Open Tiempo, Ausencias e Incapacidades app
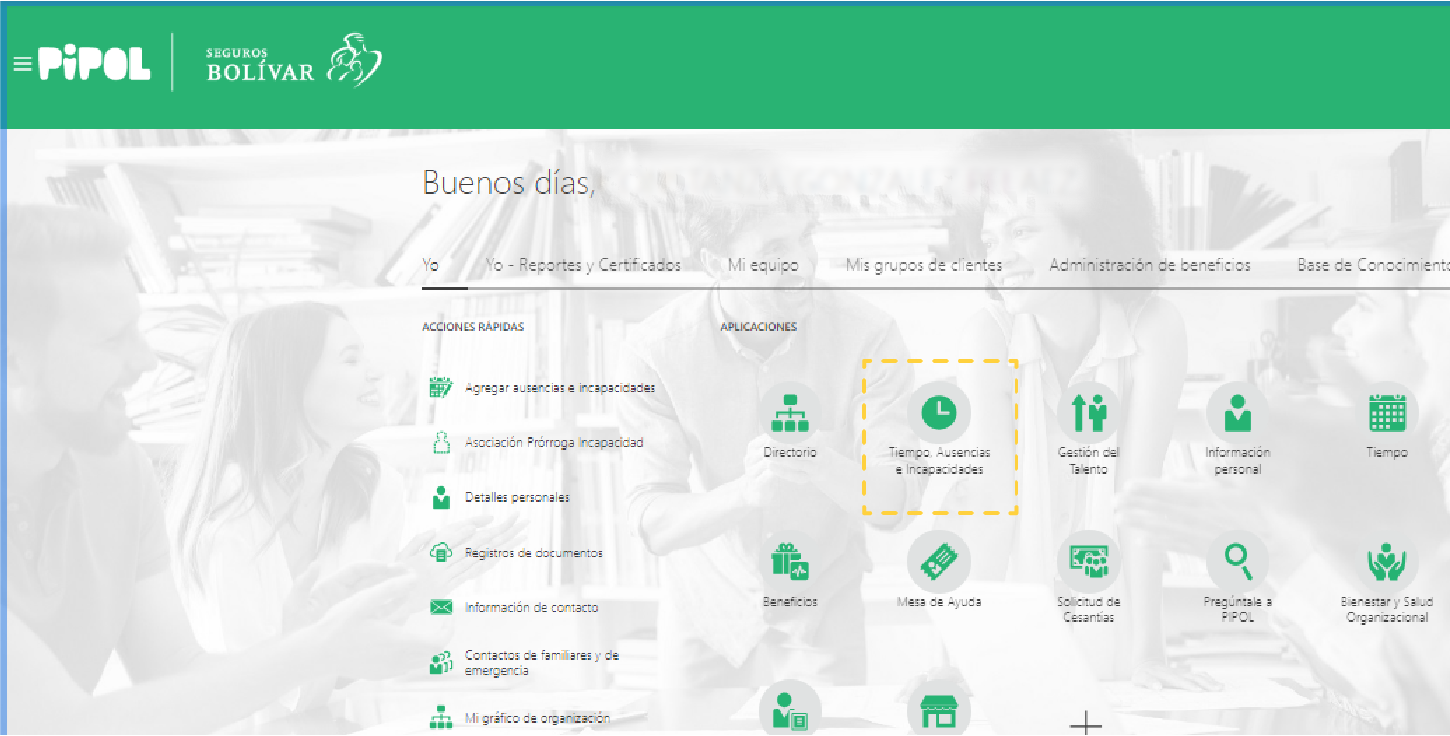This screenshot has width=1450, height=736. coord(939,413)
